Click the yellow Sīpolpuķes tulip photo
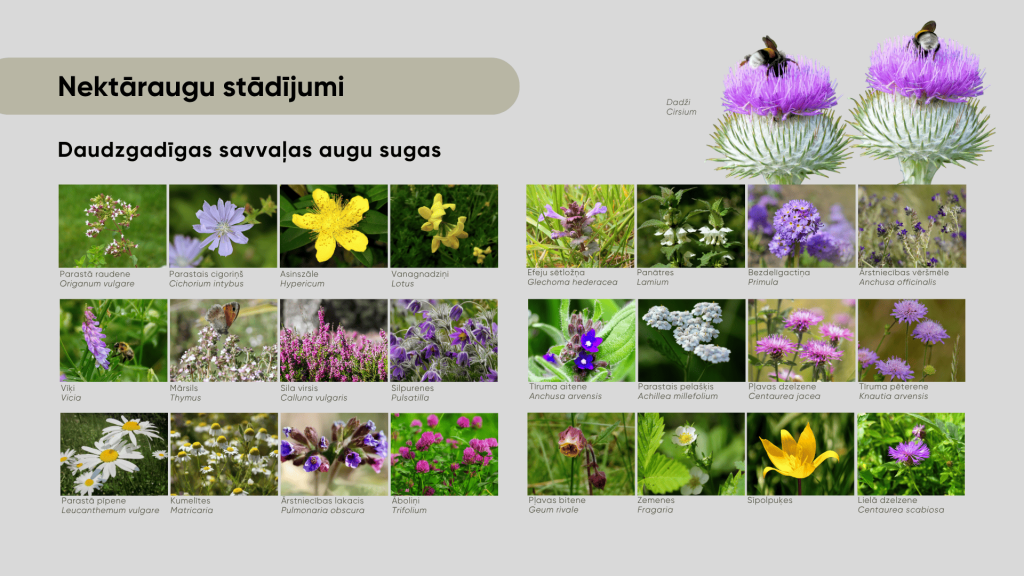Image resolution: width=1024 pixels, height=576 pixels. [x=800, y=454]
